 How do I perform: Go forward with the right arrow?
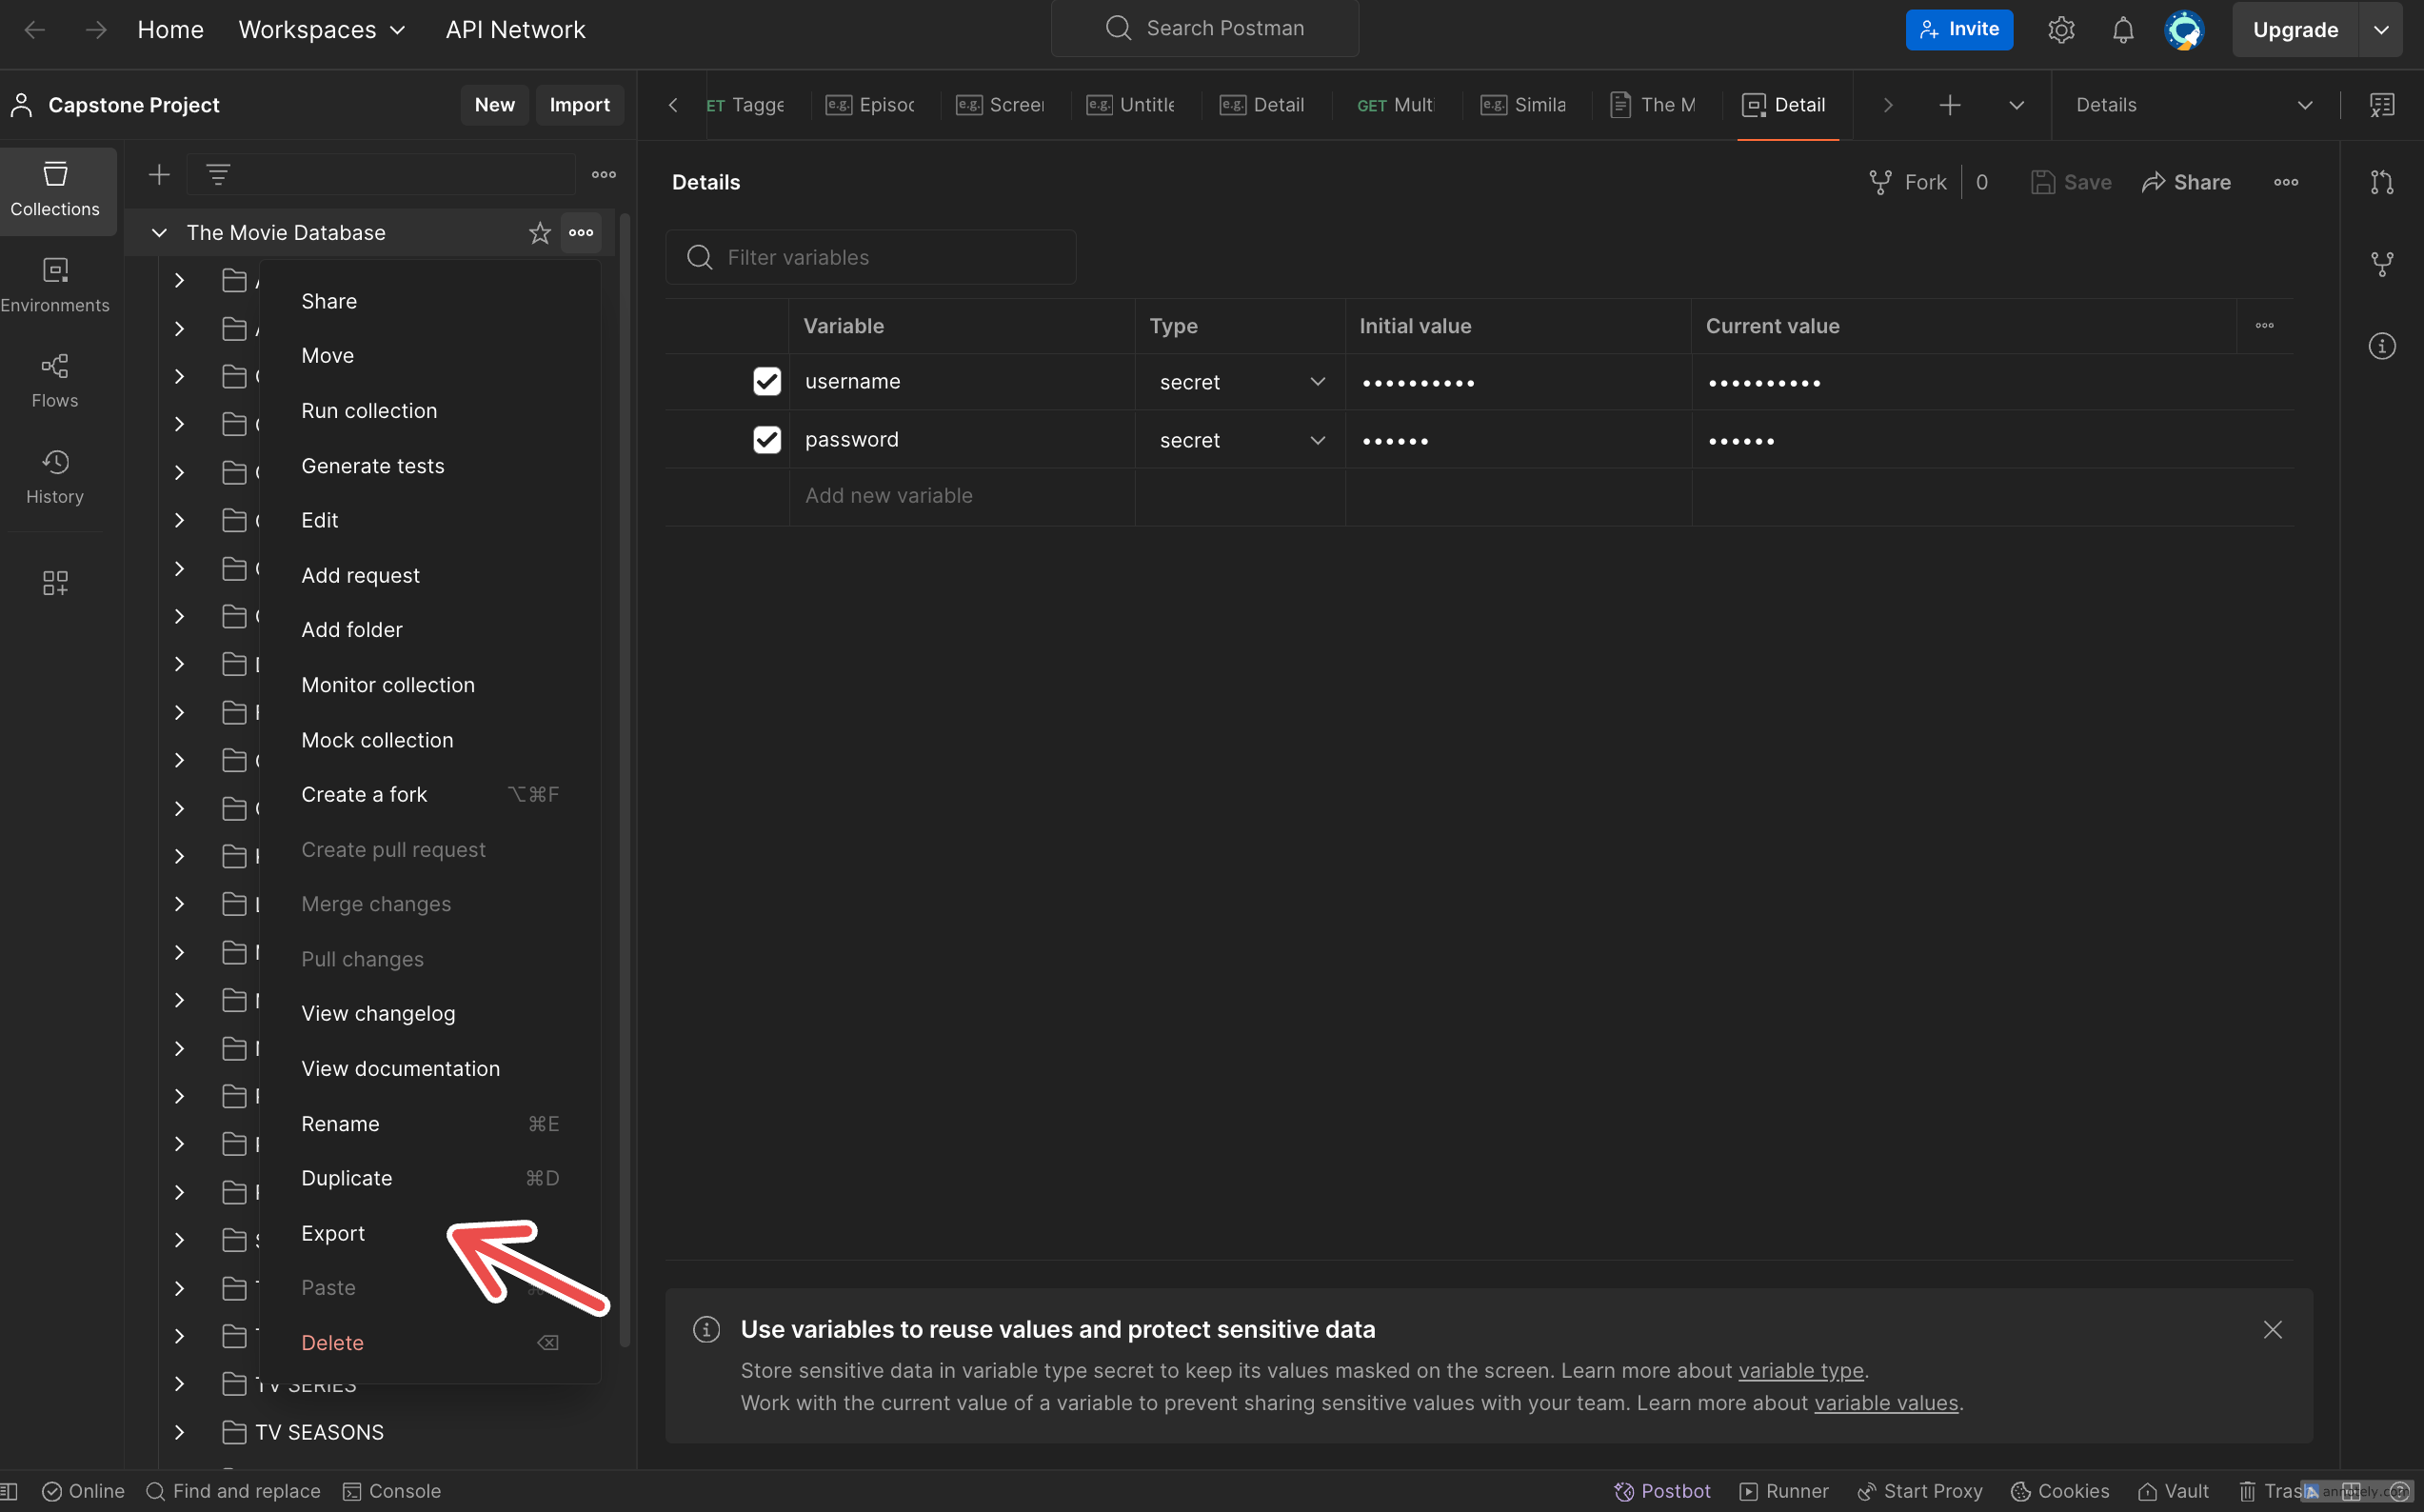[x=96, y=30]
